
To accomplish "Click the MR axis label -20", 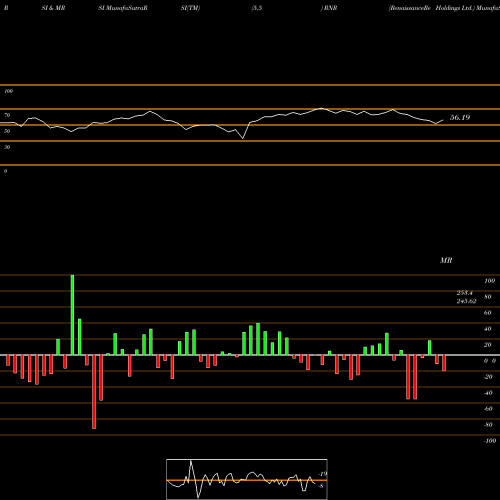I will (x=488, y=377).
